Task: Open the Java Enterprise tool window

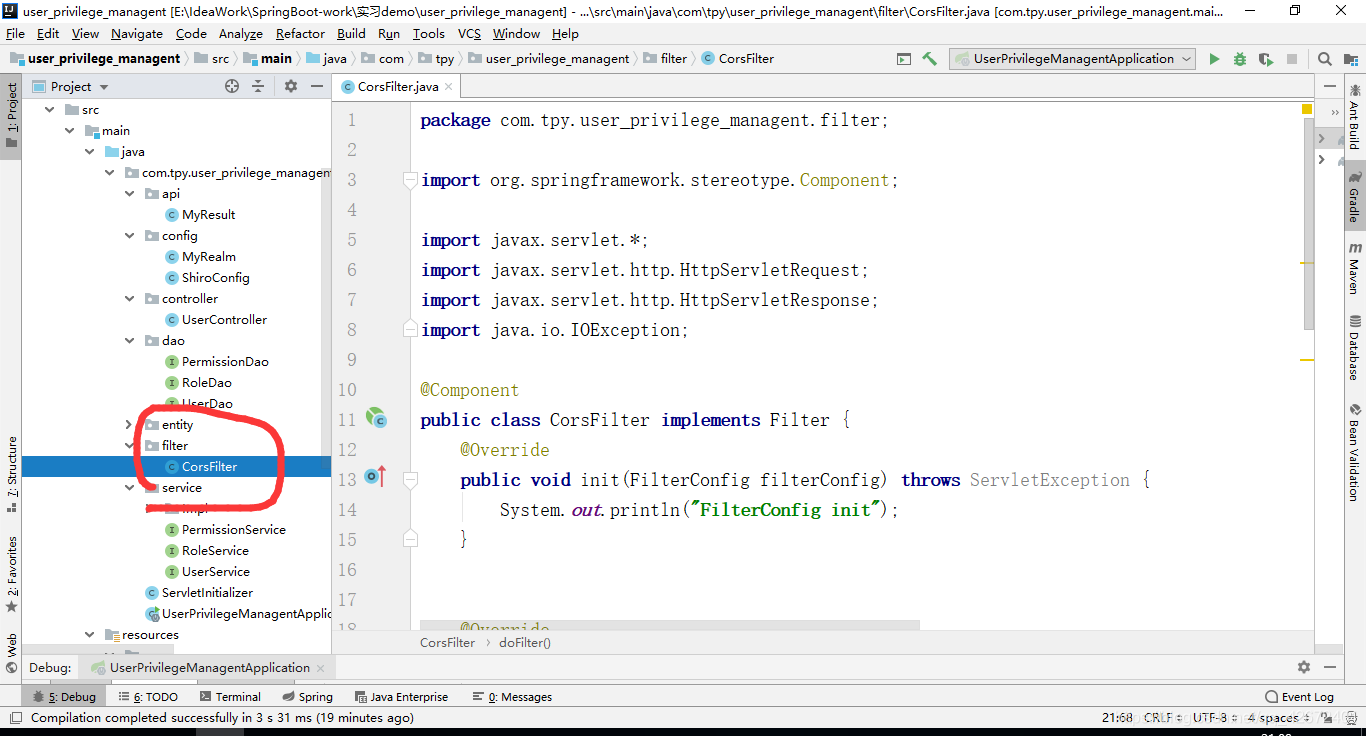Action: 401,697
